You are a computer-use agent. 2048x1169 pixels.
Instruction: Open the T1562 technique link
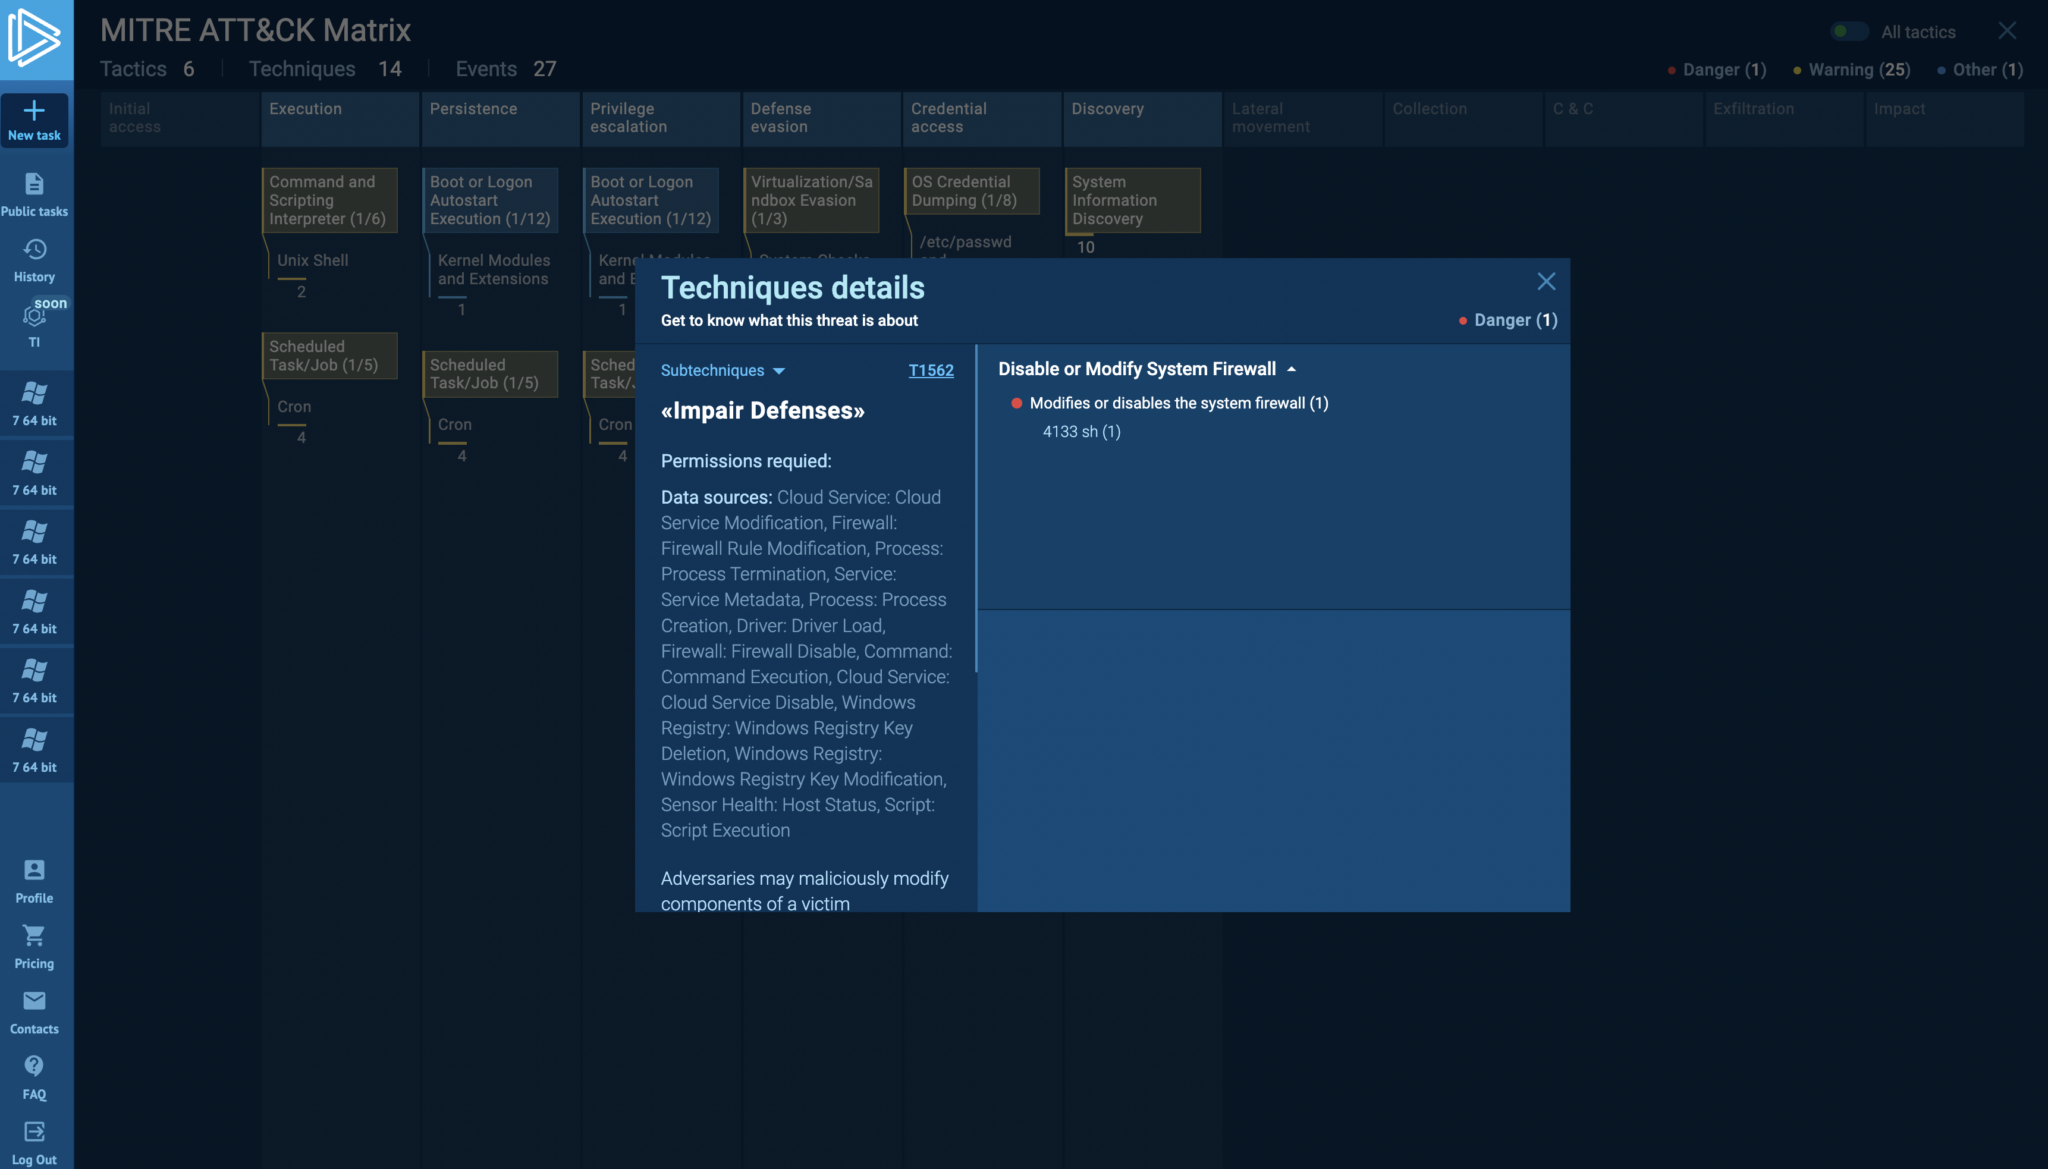(x=930, y=371)
